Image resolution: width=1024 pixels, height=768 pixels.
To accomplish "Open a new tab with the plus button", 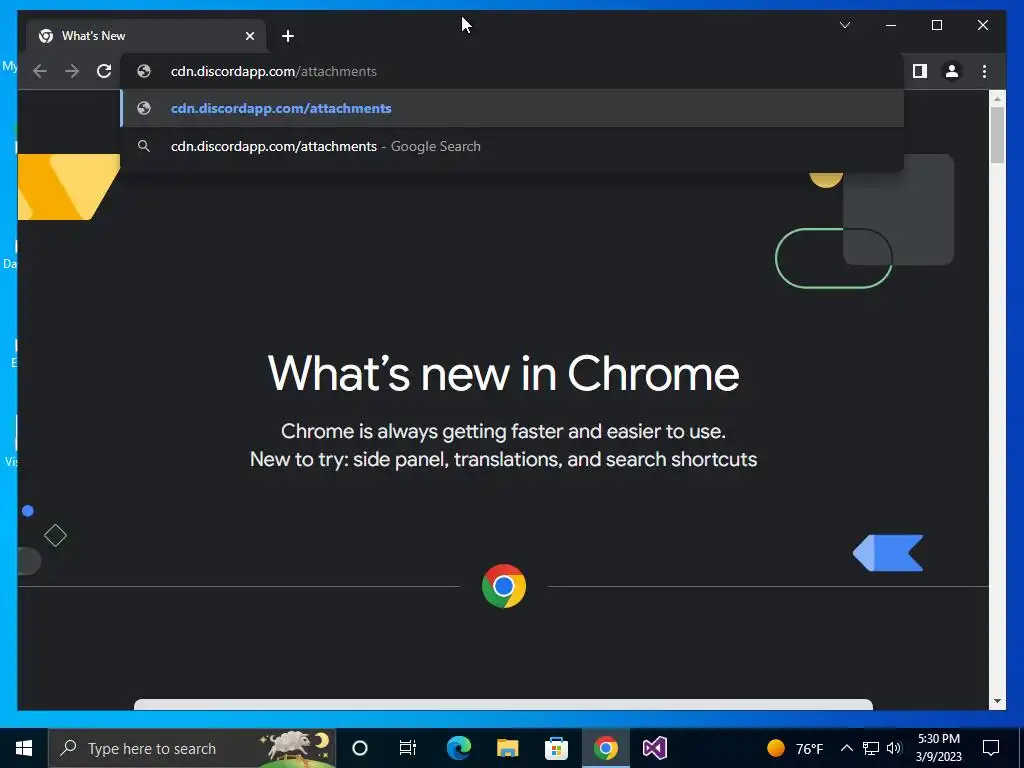I will click(x=288, y=36).
